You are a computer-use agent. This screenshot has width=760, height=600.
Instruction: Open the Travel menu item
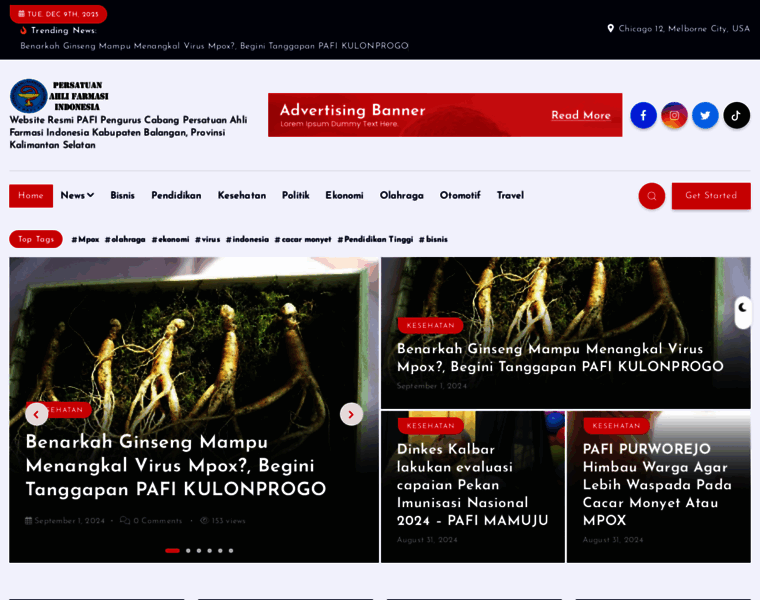pos(510,195)
